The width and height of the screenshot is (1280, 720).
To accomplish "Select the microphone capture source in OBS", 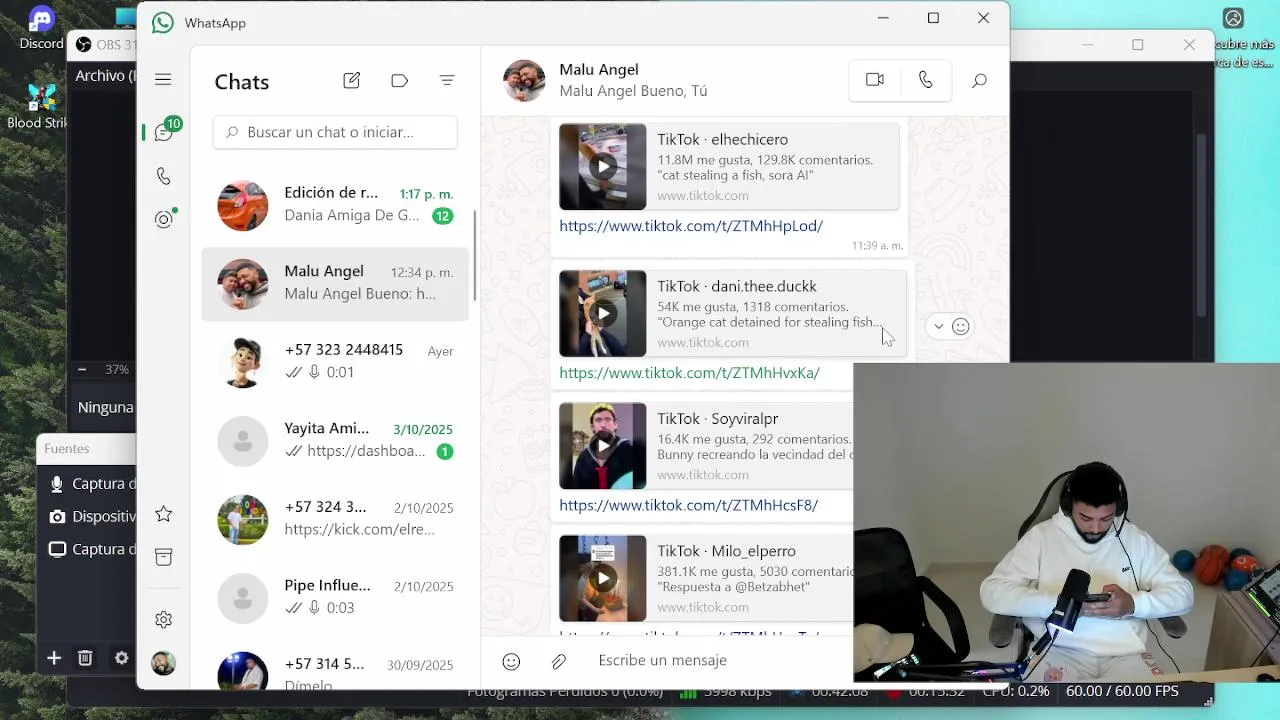I will point(90,484).
